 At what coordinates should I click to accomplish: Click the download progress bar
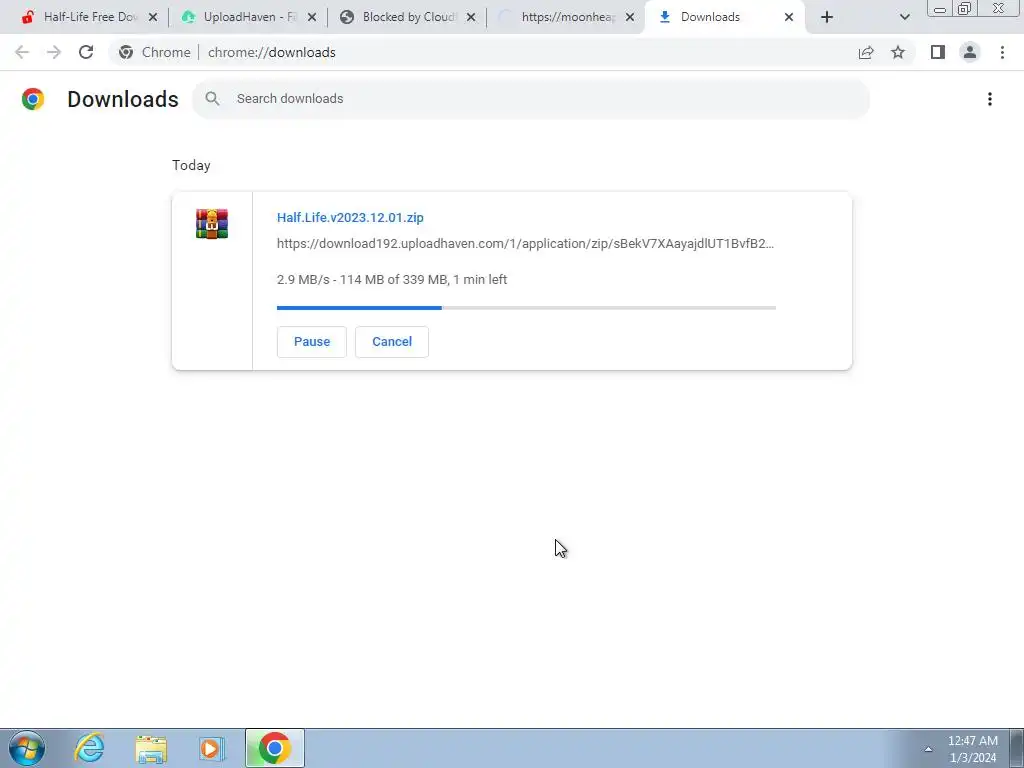[526, 308]
